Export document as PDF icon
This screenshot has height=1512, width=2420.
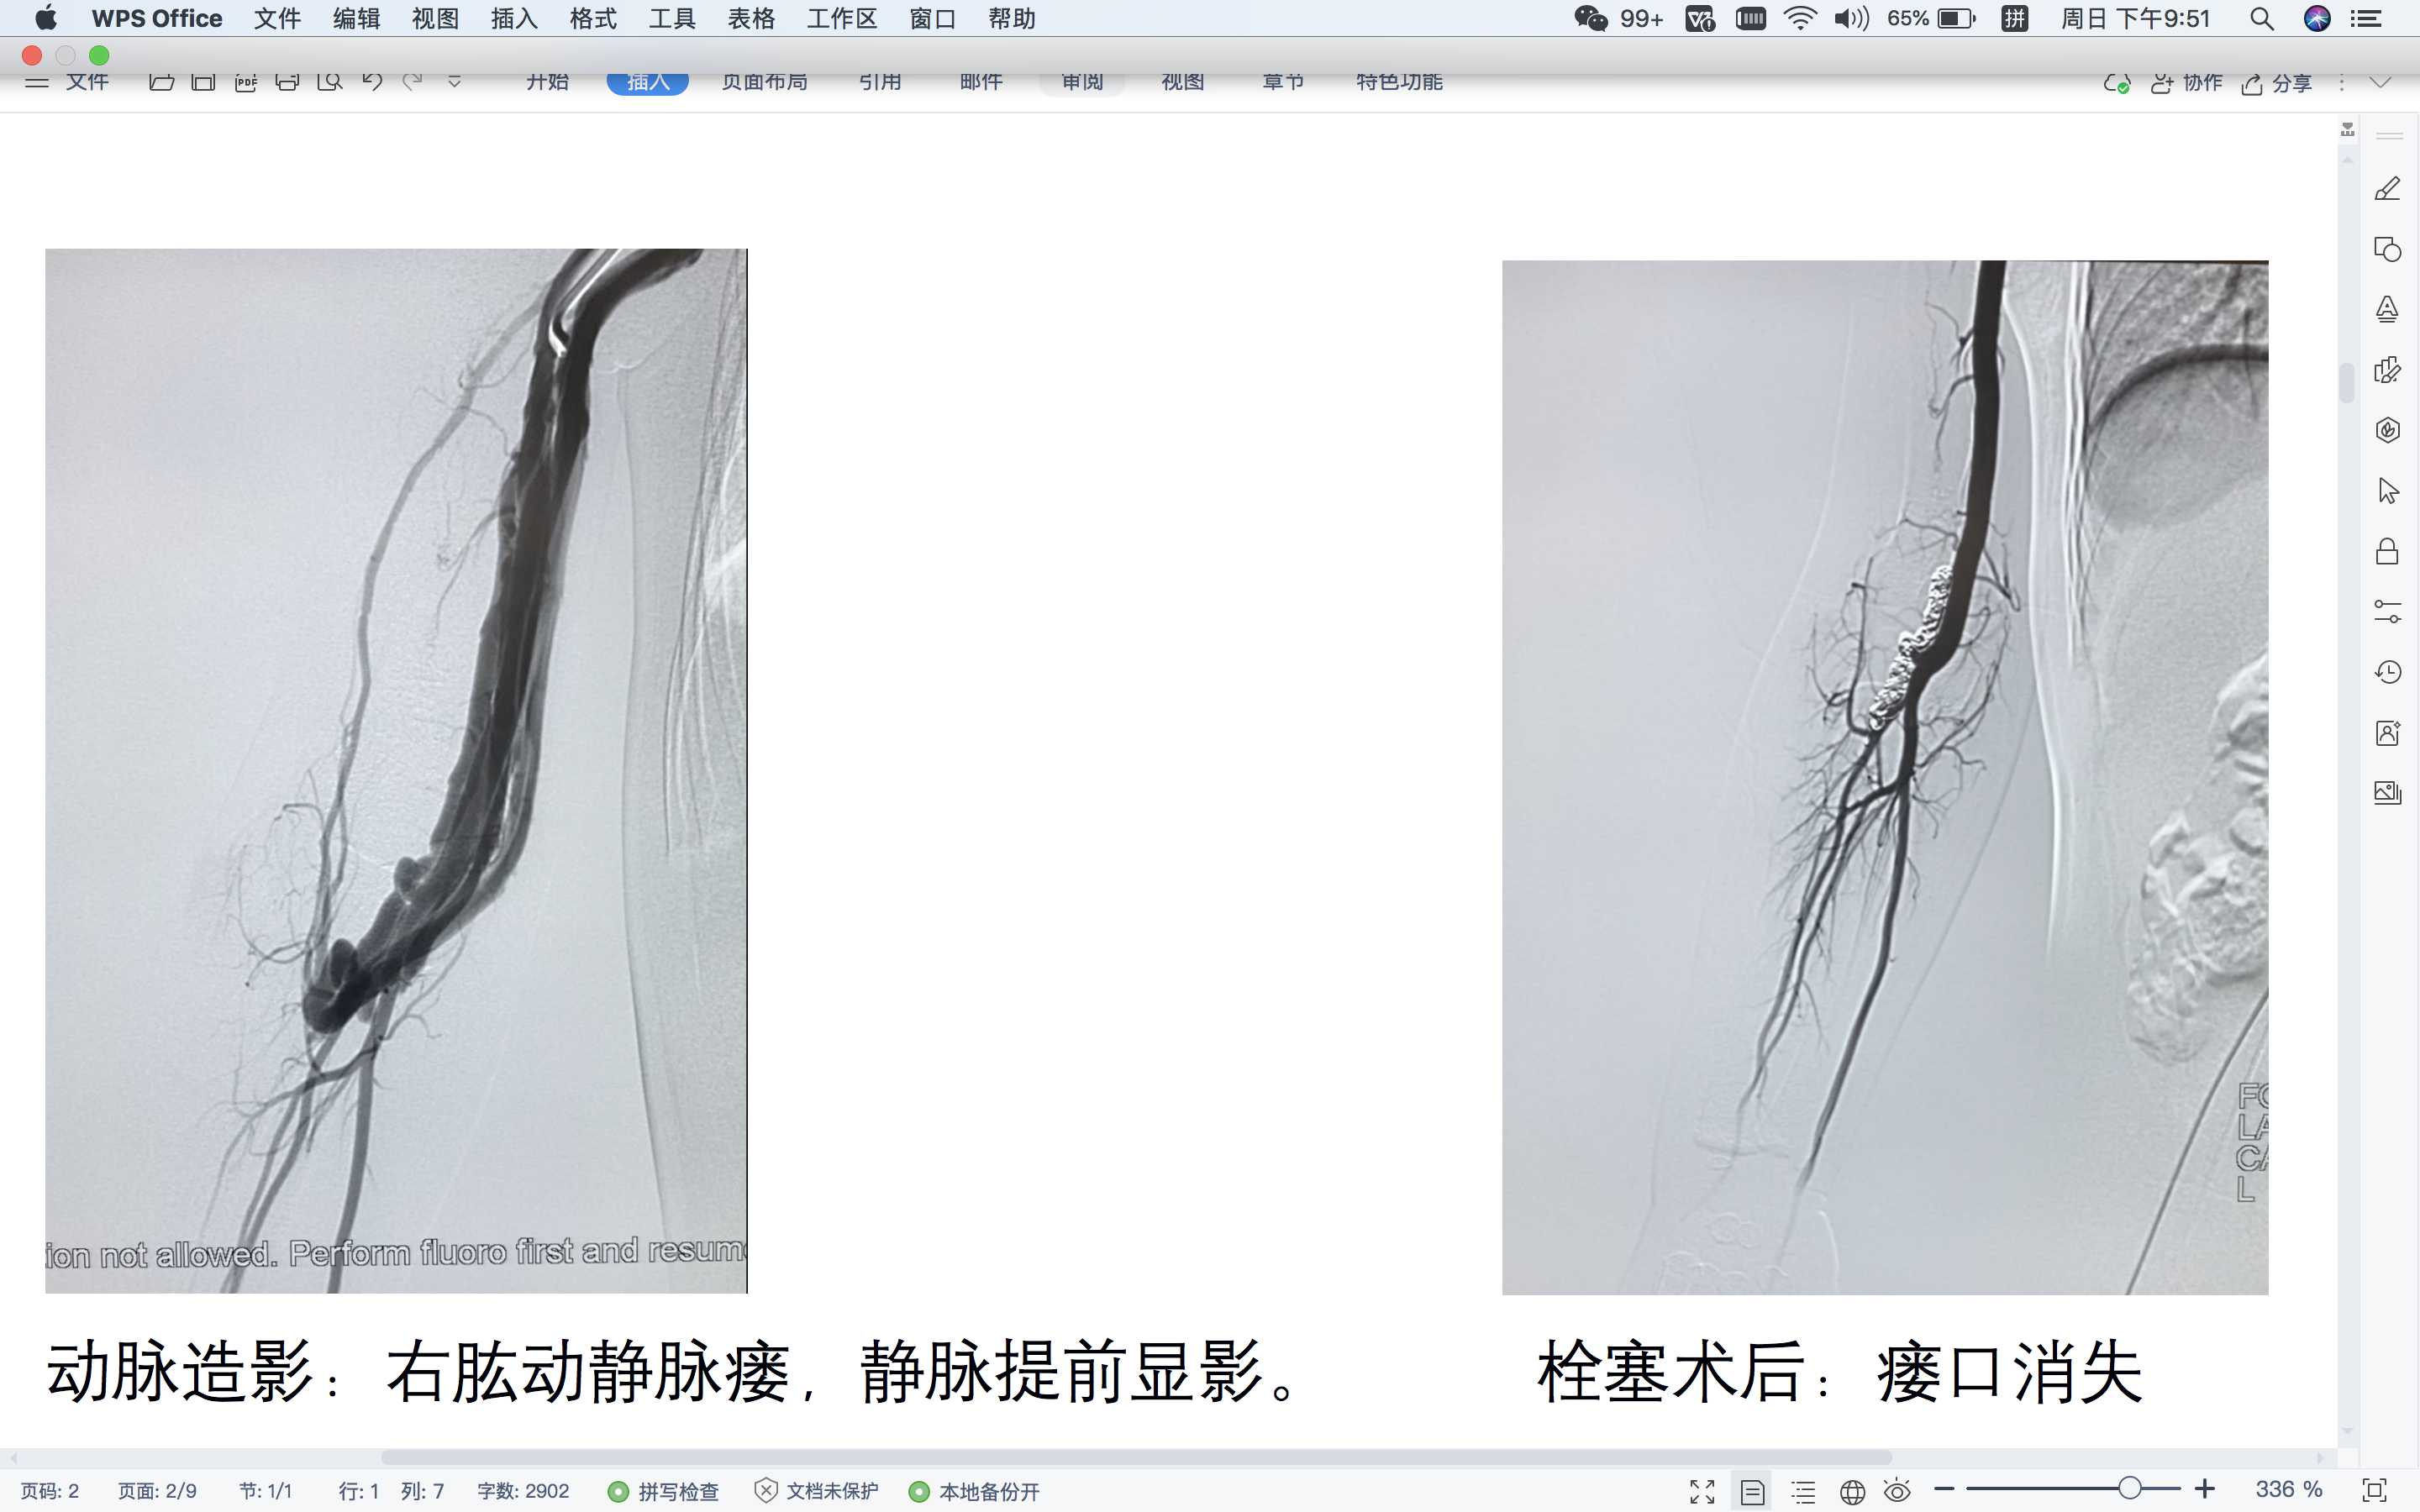click(x=246, y=82)
